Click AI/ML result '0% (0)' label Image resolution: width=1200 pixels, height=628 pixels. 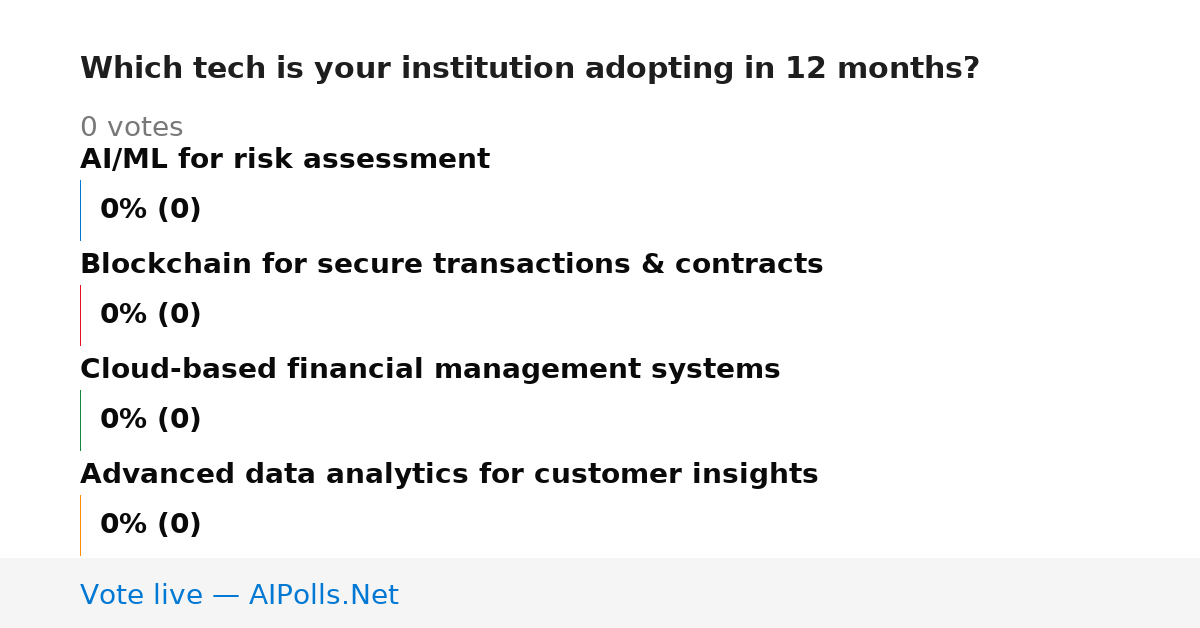click(151, 210)
